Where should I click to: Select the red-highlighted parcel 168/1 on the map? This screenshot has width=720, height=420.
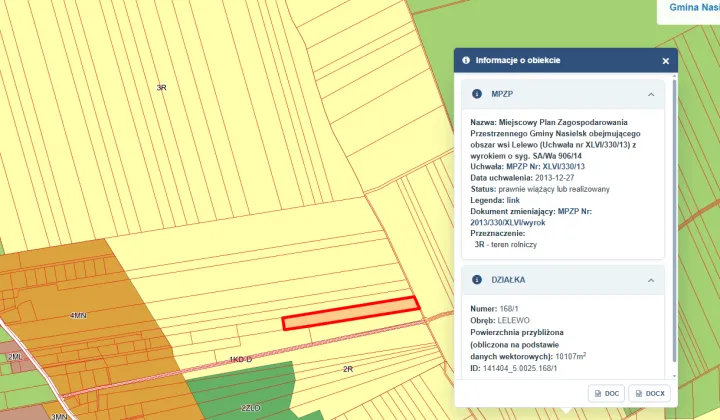coord(351,313)
